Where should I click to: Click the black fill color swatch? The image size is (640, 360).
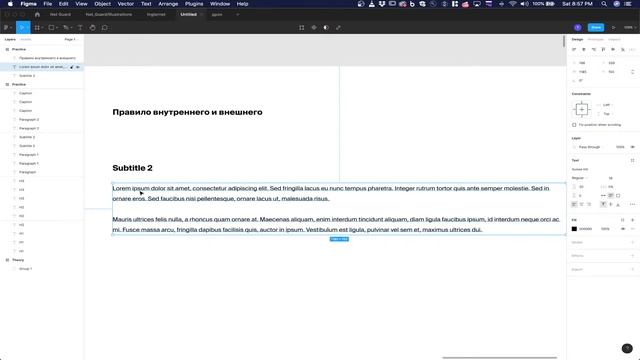574,229
